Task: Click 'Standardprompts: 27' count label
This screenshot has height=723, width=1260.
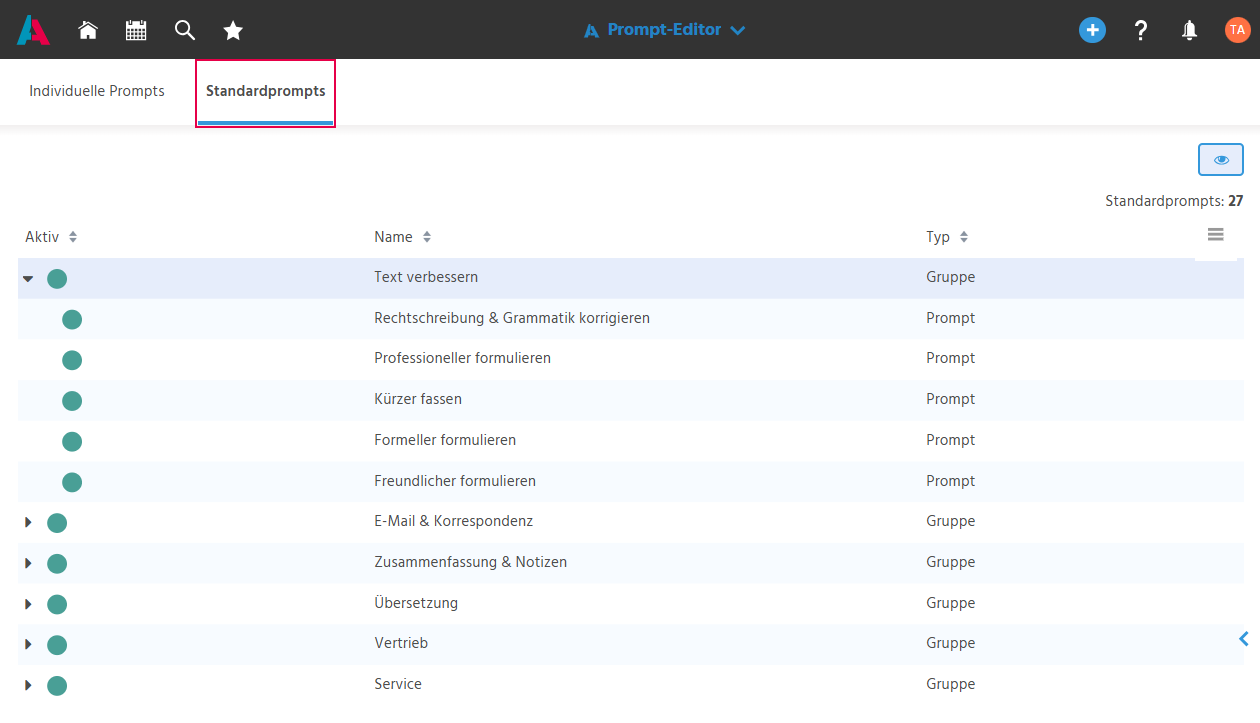Action: point(1174,201)
